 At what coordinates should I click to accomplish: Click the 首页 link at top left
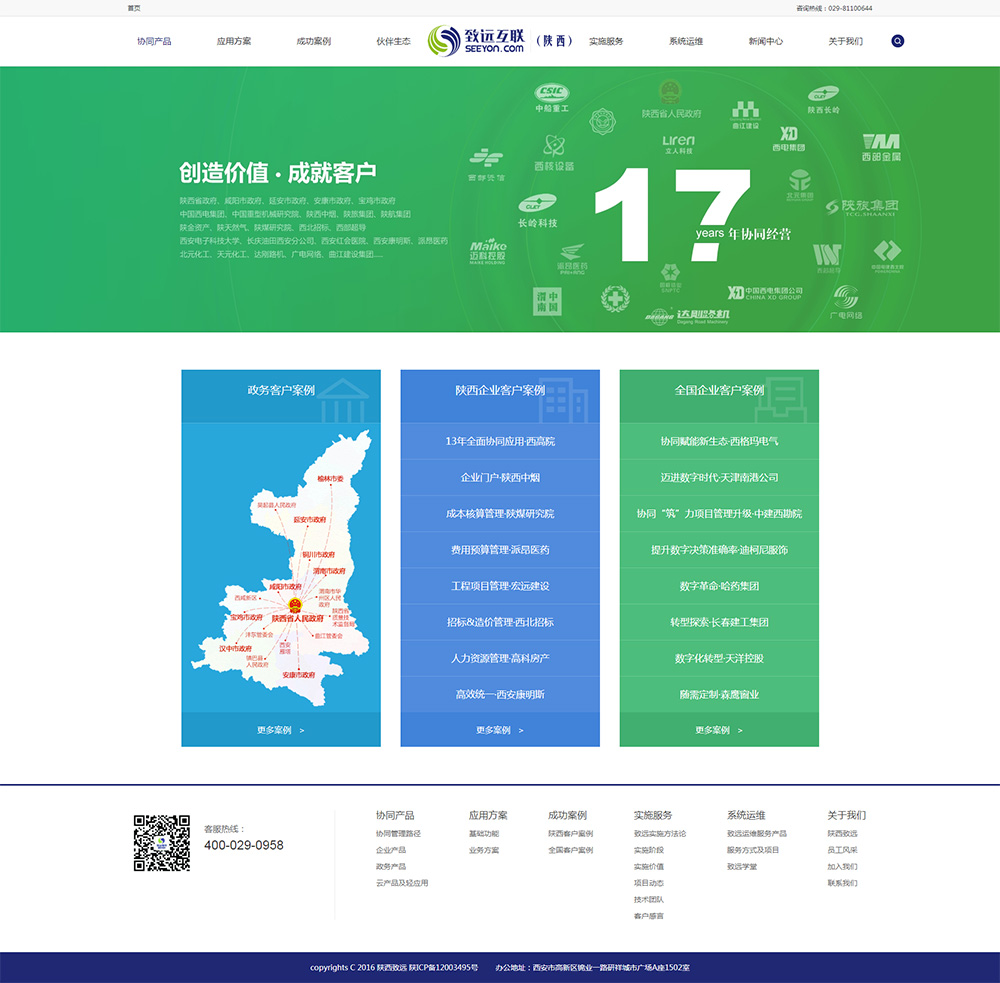tap(134, 8)
